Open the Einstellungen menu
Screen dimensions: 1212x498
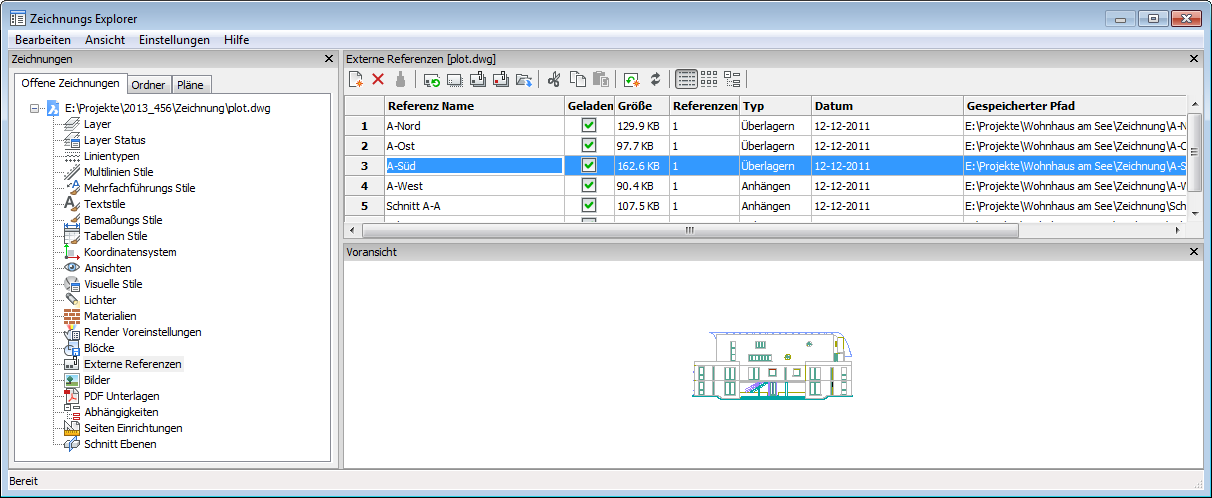(174, 40)
